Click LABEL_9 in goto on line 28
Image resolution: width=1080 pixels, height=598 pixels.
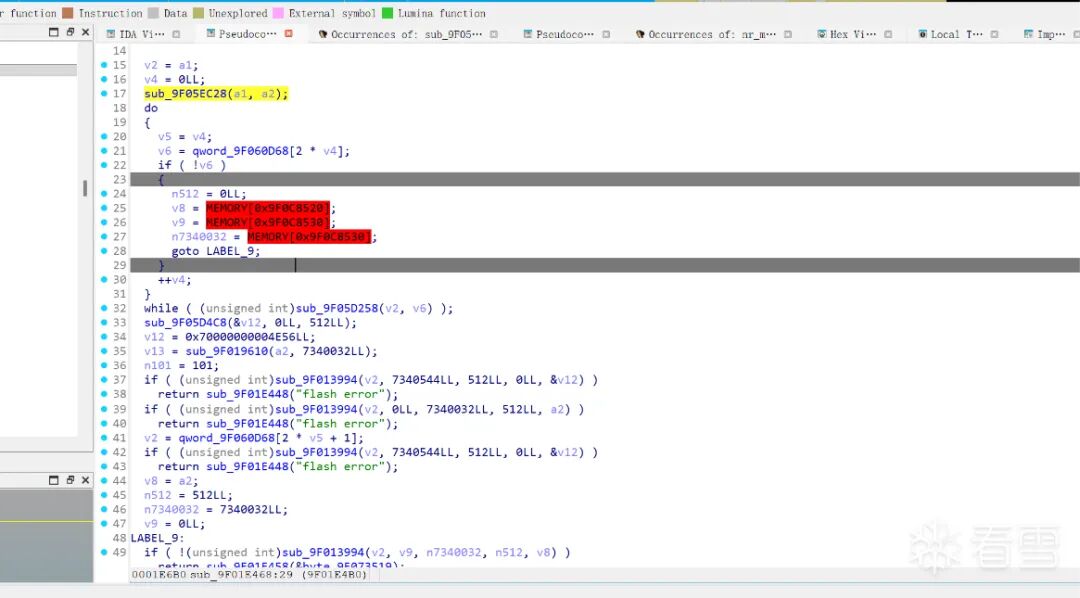tap(231, 251)
